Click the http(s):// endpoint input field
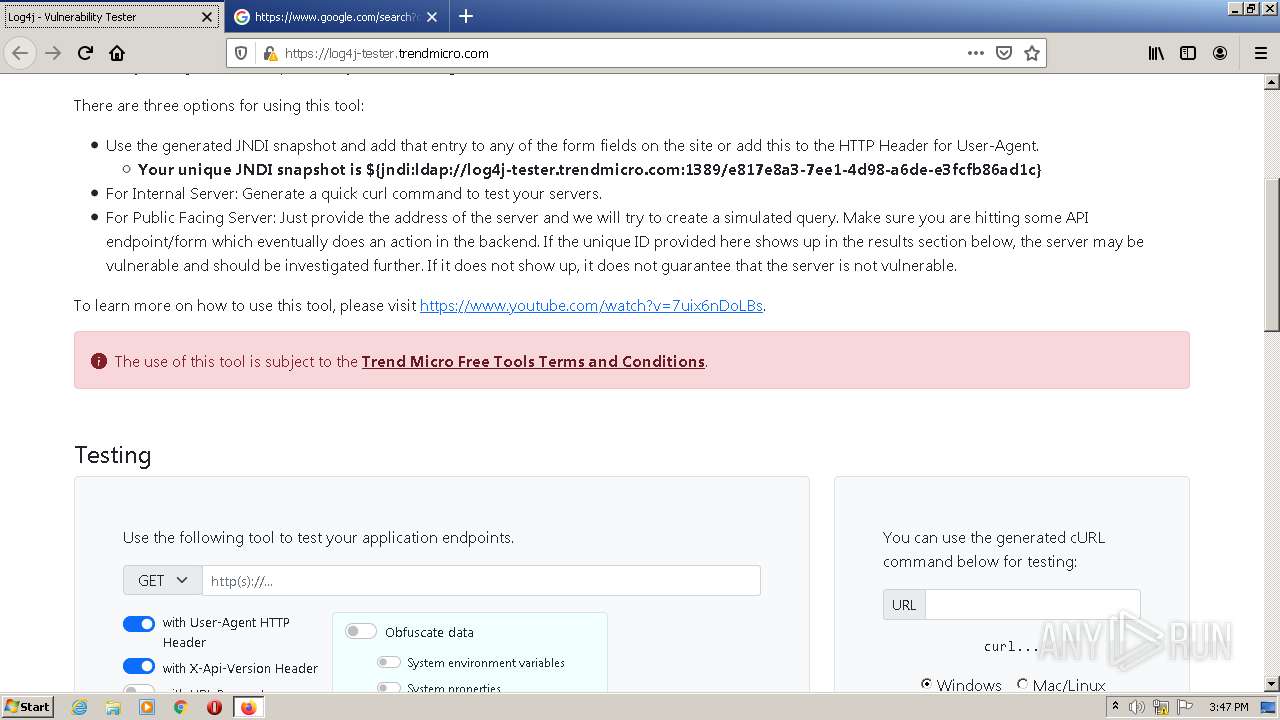This screenshot has width=1280, height=720. point(481,581)
